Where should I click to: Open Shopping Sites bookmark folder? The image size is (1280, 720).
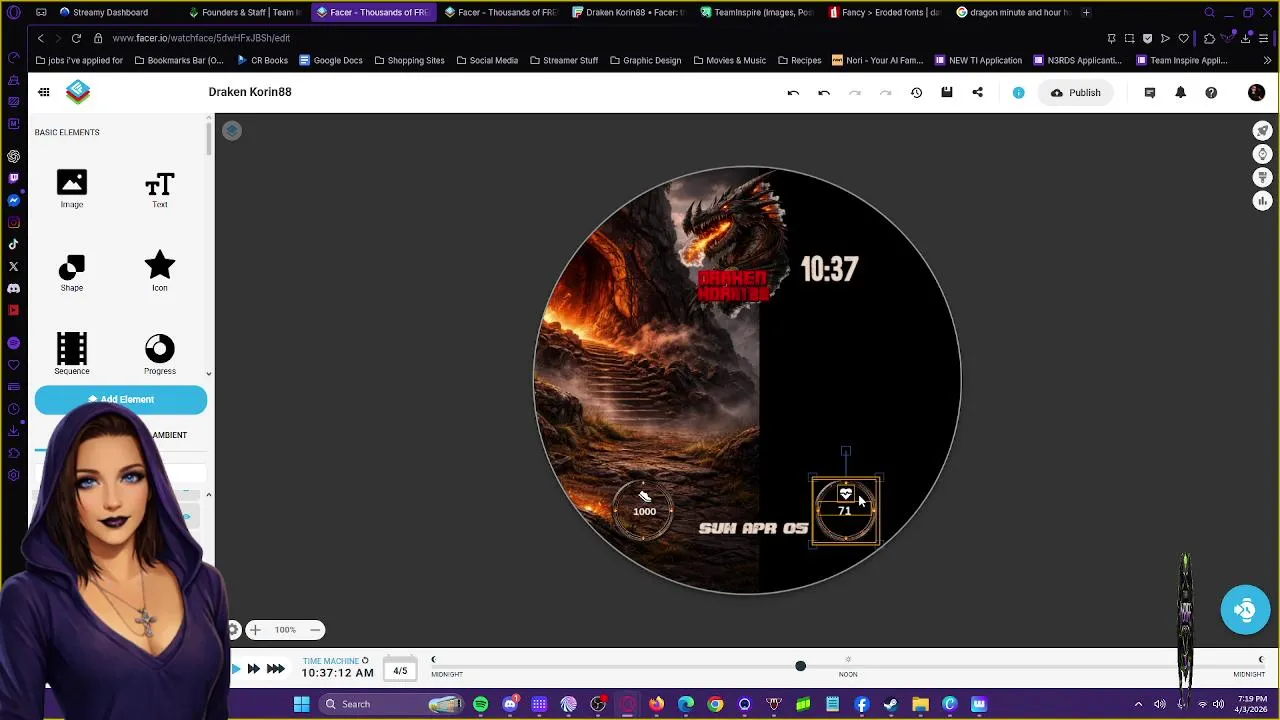(x=409, y=60)
